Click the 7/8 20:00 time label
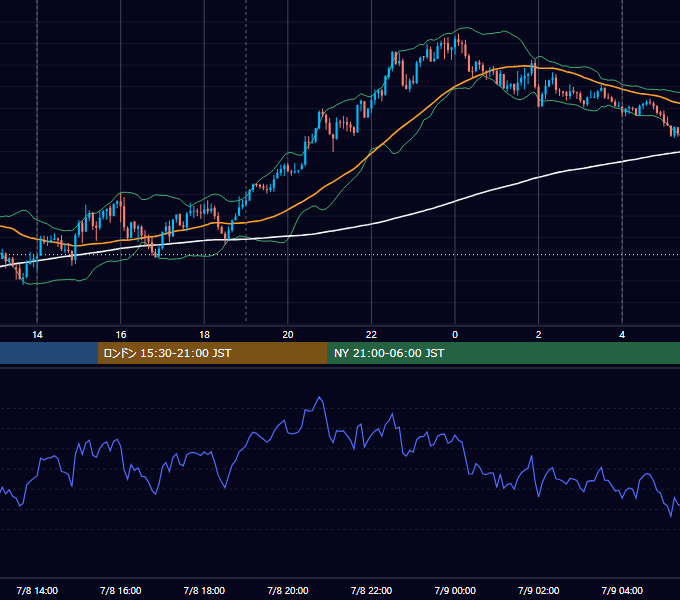Image resolution: width=680 pixels, height=600 pixels. pos(288,590)
